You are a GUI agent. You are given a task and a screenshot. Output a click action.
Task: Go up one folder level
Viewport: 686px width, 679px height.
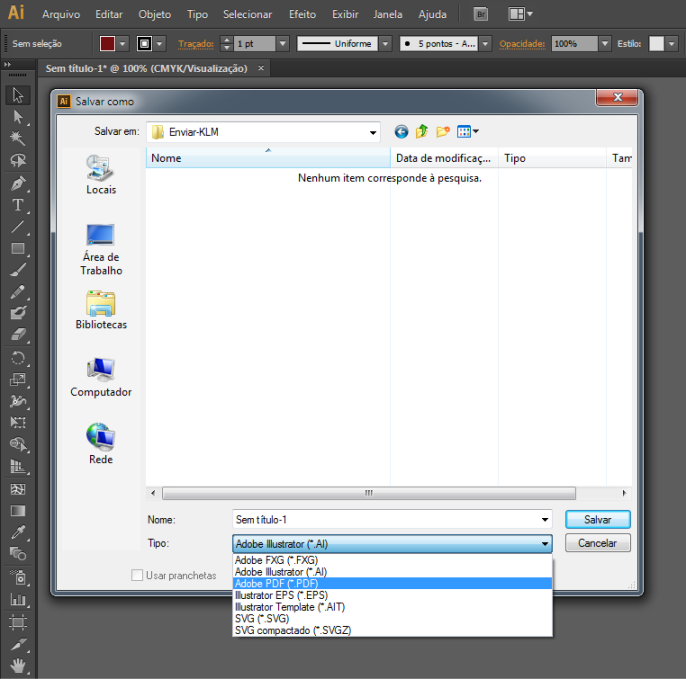[422, 131]
